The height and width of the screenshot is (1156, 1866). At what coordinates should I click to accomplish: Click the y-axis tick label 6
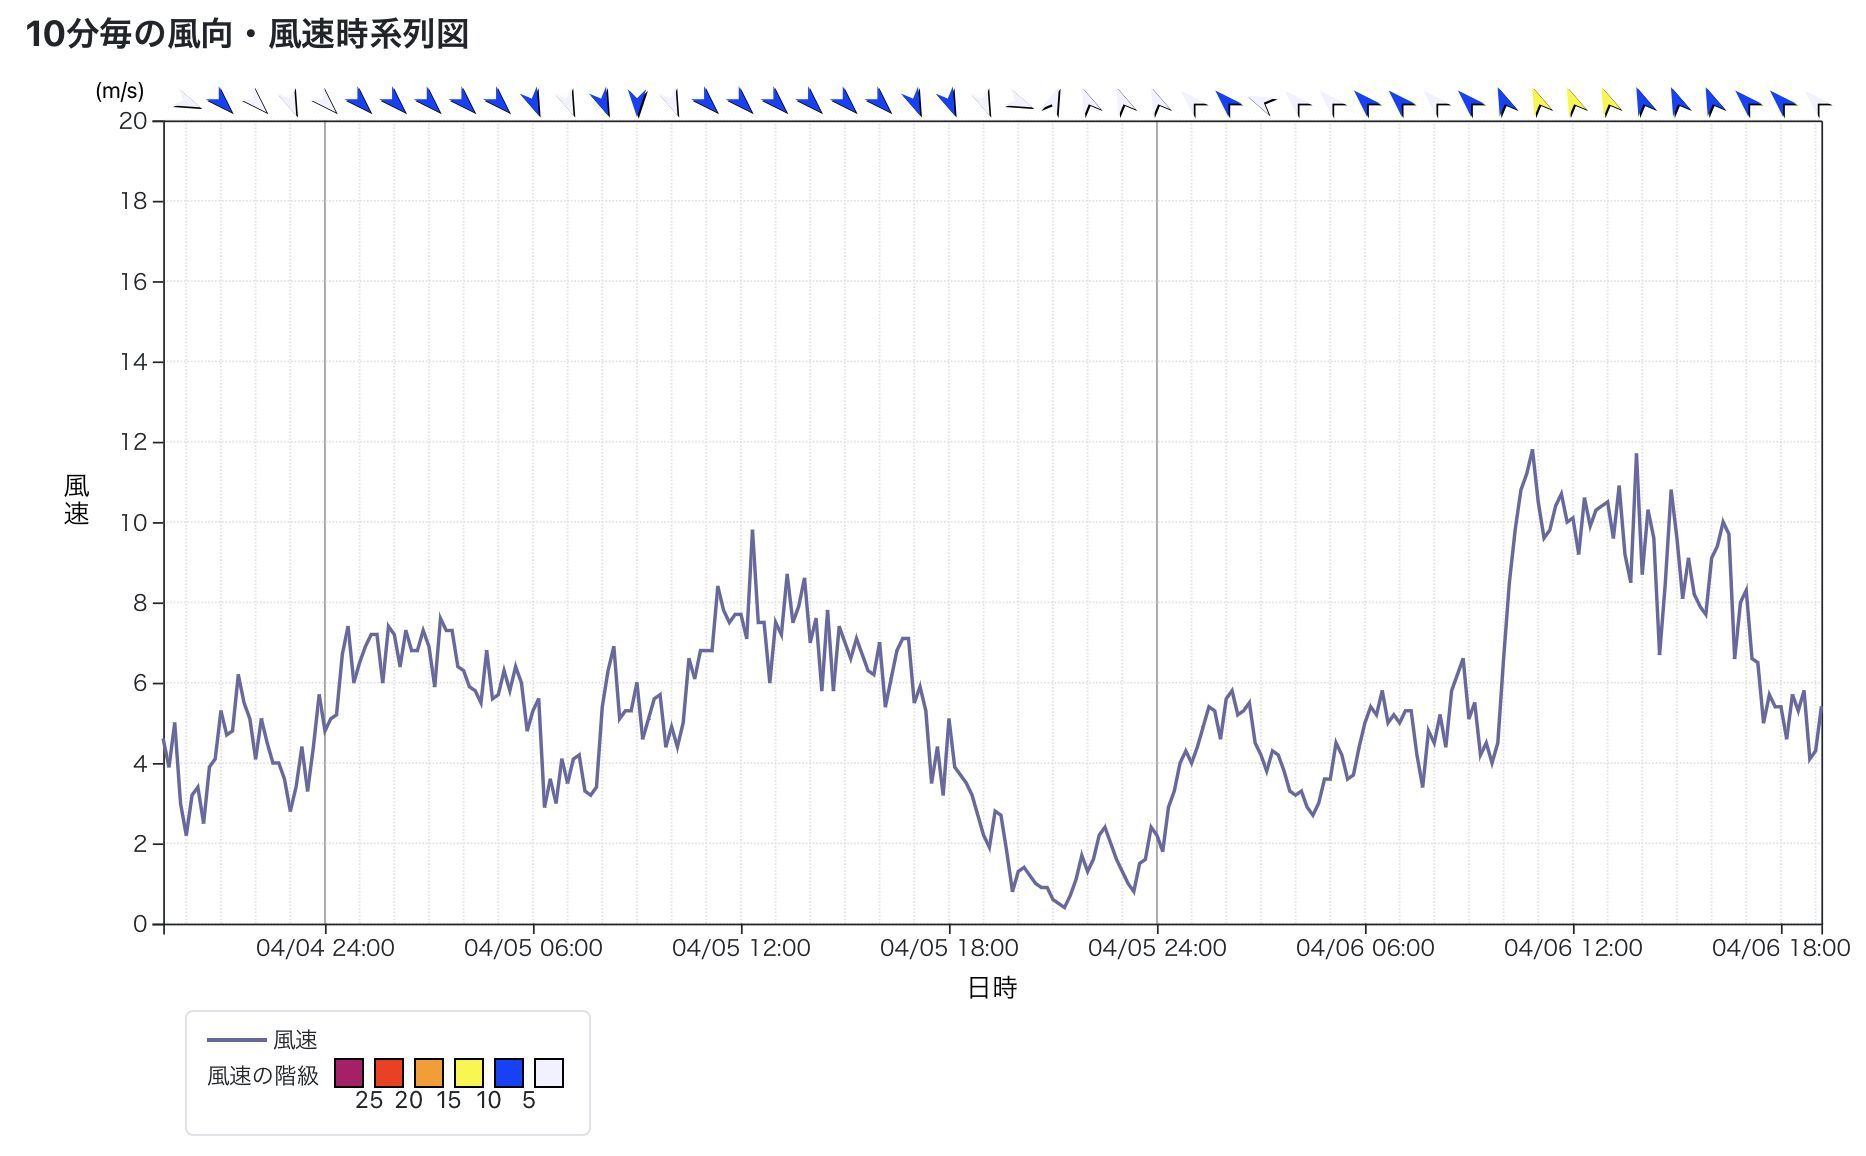tap(140, 683)
